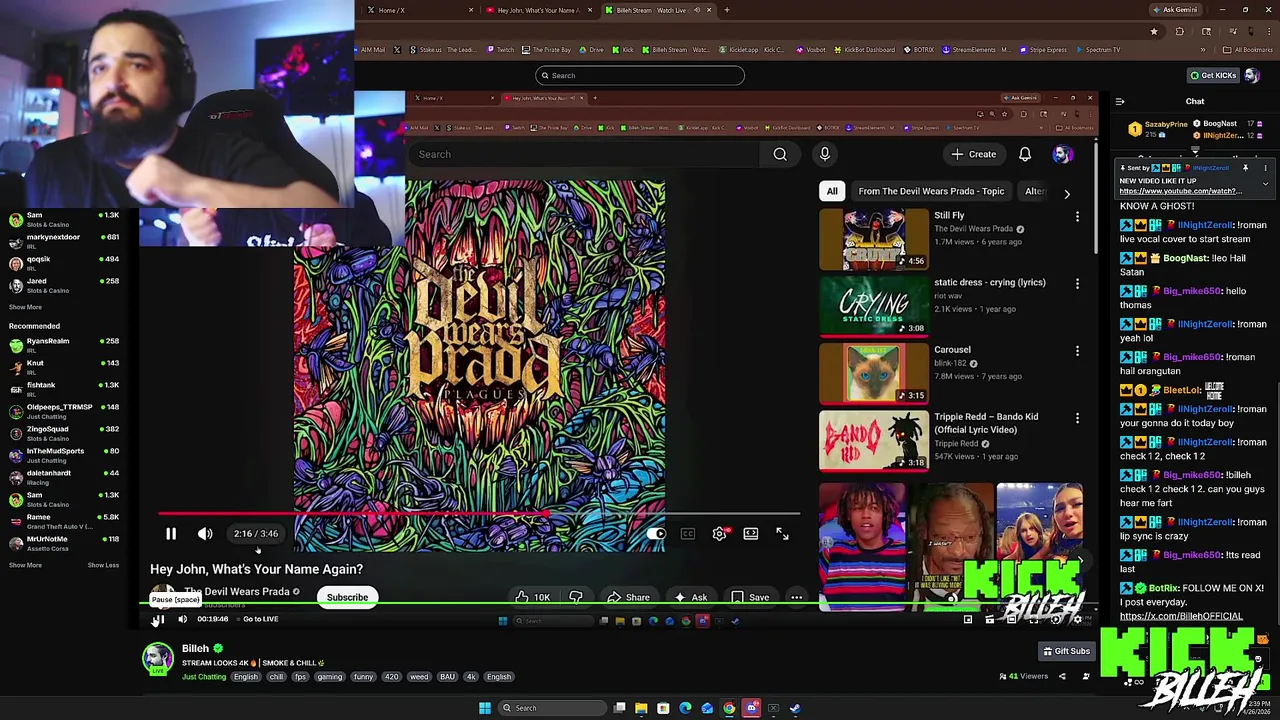The image size is (1280, 720).
Task: Open pinned message three-dot options
Action: [x=1265, y=168]
